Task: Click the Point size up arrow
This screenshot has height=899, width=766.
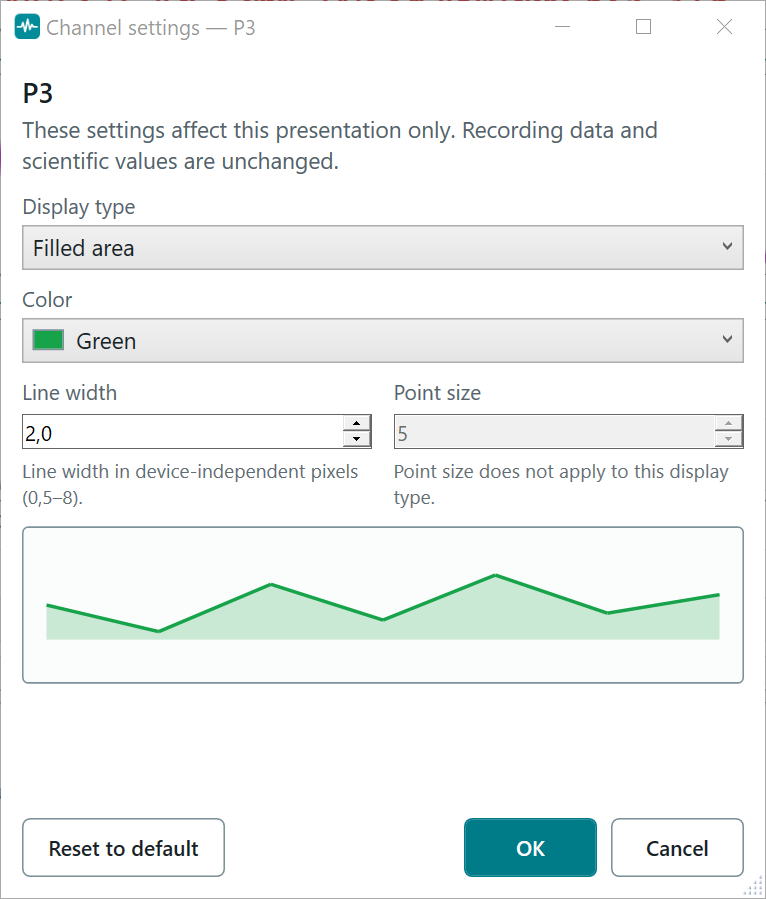Action: point(728,423)
